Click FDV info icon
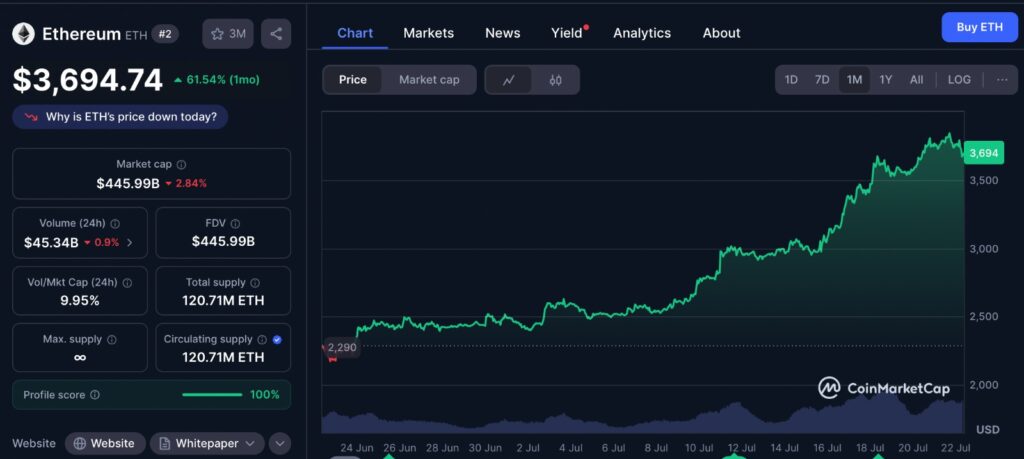Viewport: 1024px width, 459px height. pyautogui.click(x=235, y=223)
